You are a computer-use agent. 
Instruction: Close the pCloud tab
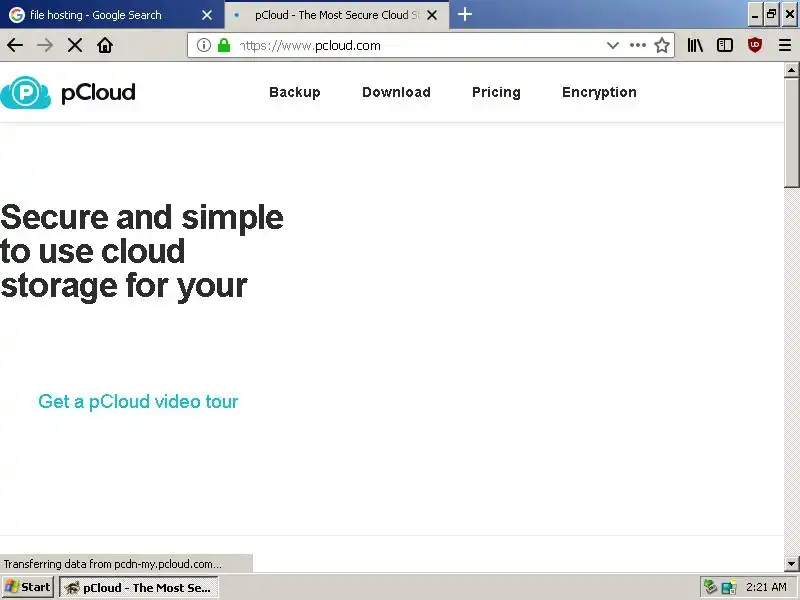pyautogui.click(x=432, y=15)
